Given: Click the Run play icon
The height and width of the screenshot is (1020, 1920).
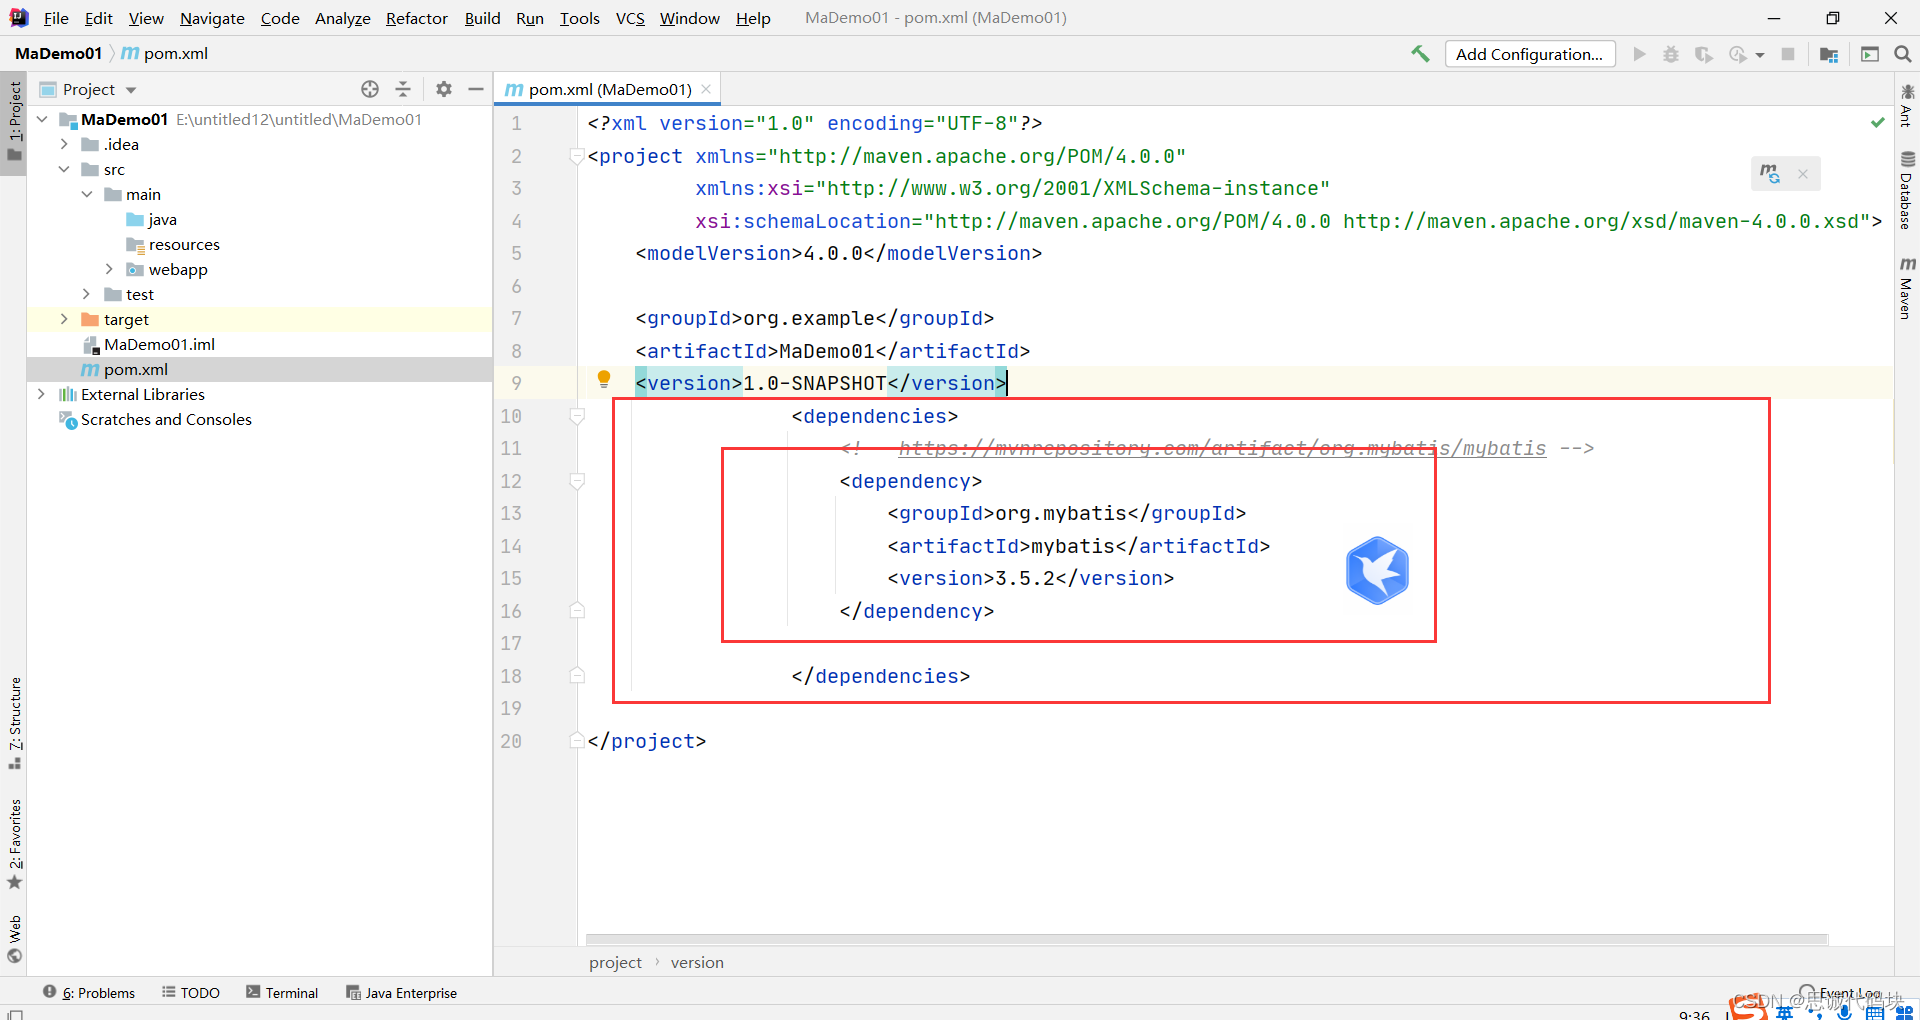Looking at the screenshot, I should 1639,54.
